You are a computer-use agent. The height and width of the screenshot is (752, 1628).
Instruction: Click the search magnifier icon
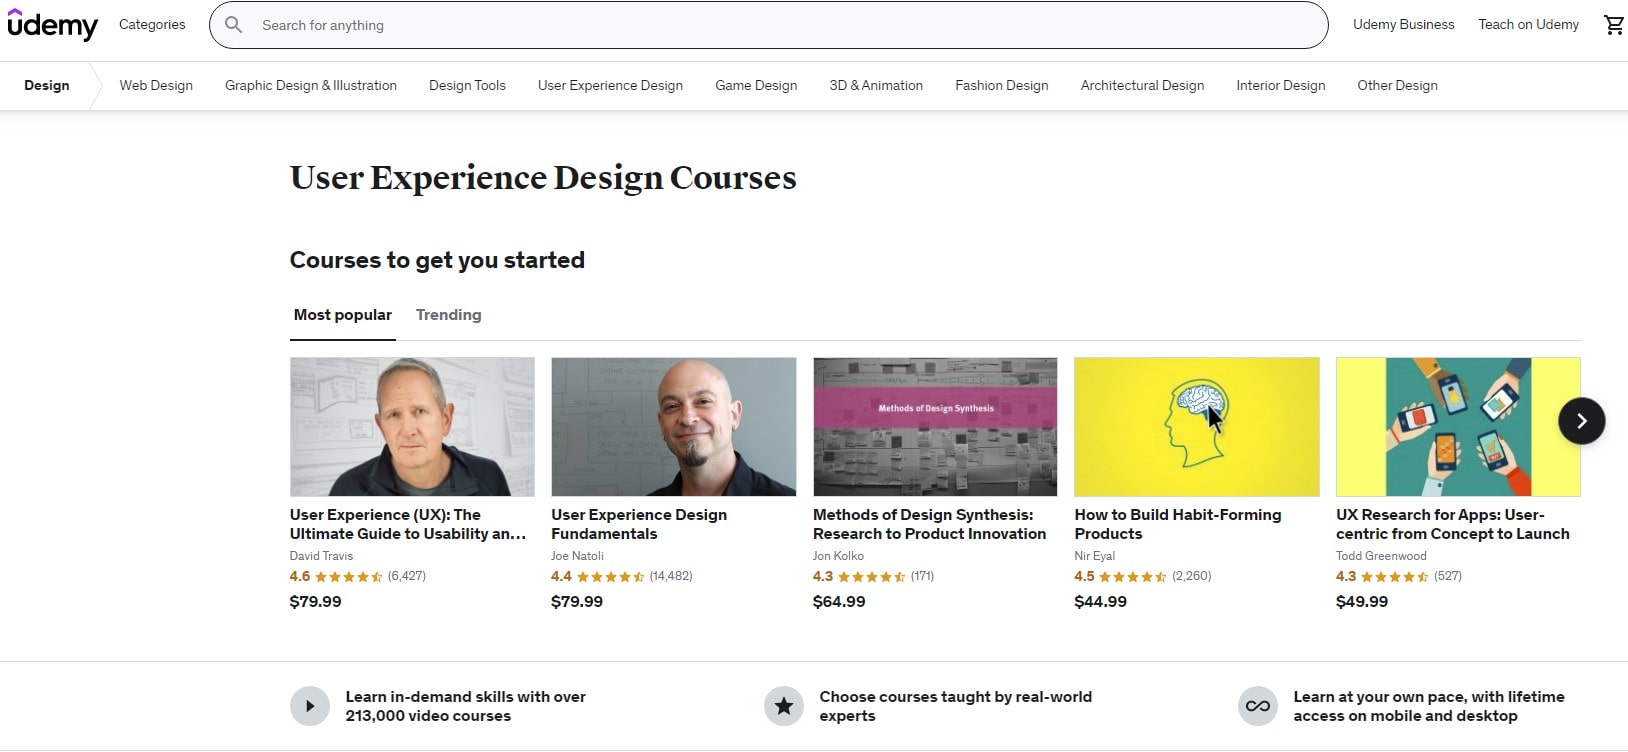tap(234, 25)
